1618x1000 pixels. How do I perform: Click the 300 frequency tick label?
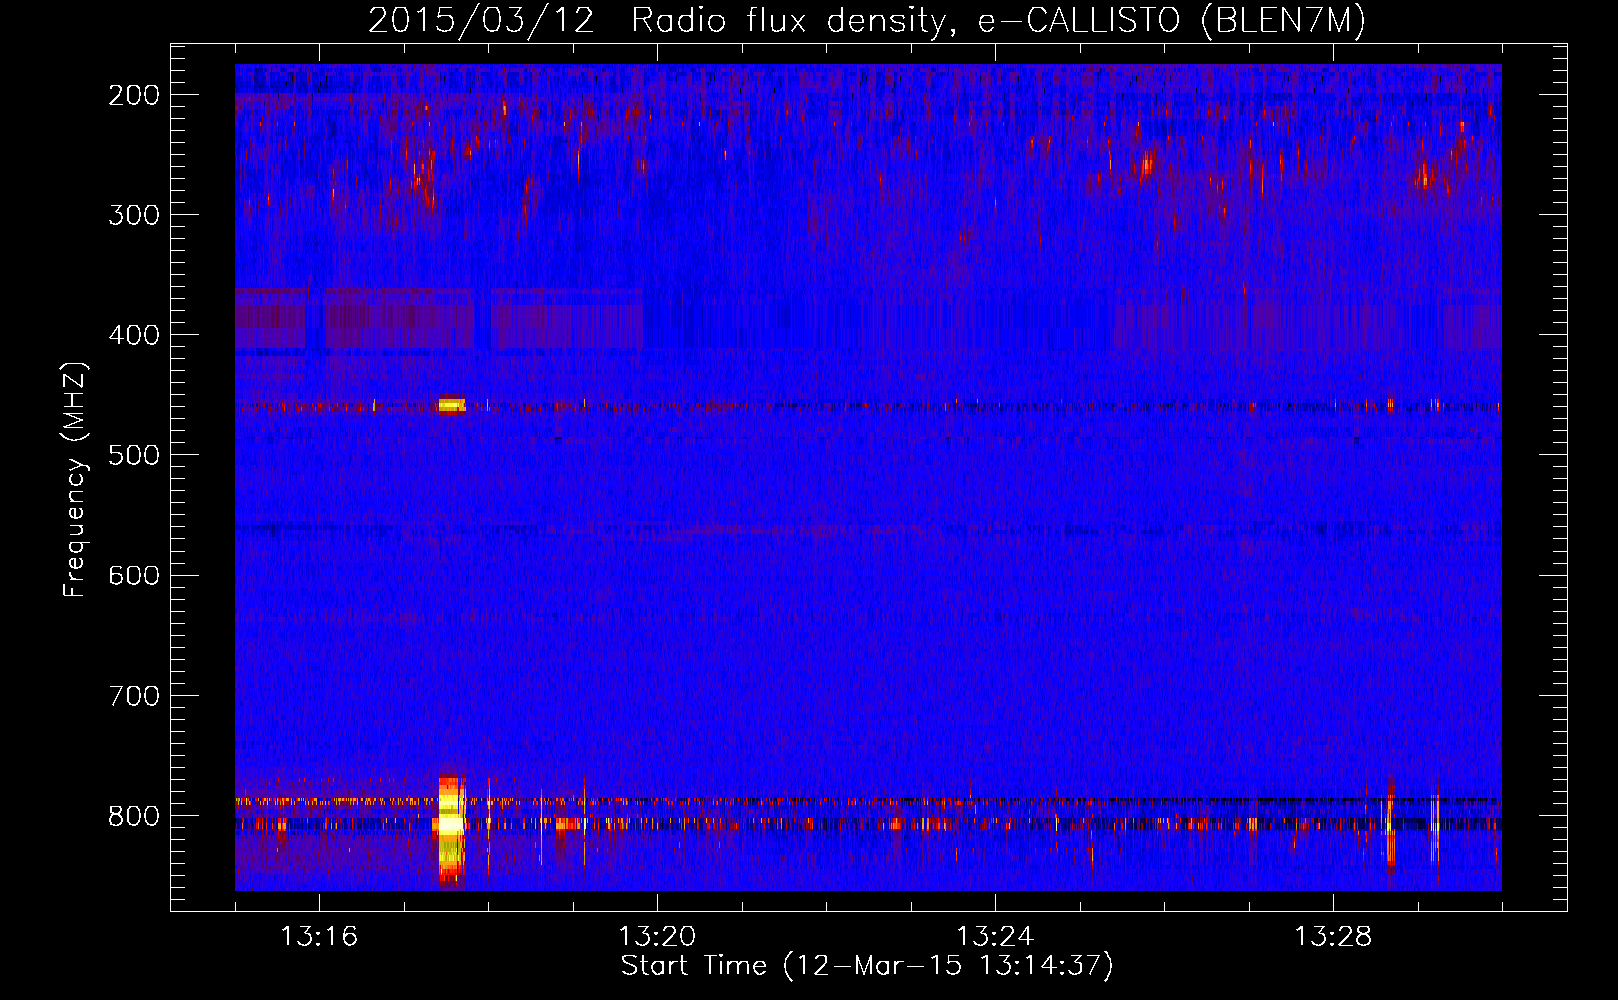coord(134,215)
